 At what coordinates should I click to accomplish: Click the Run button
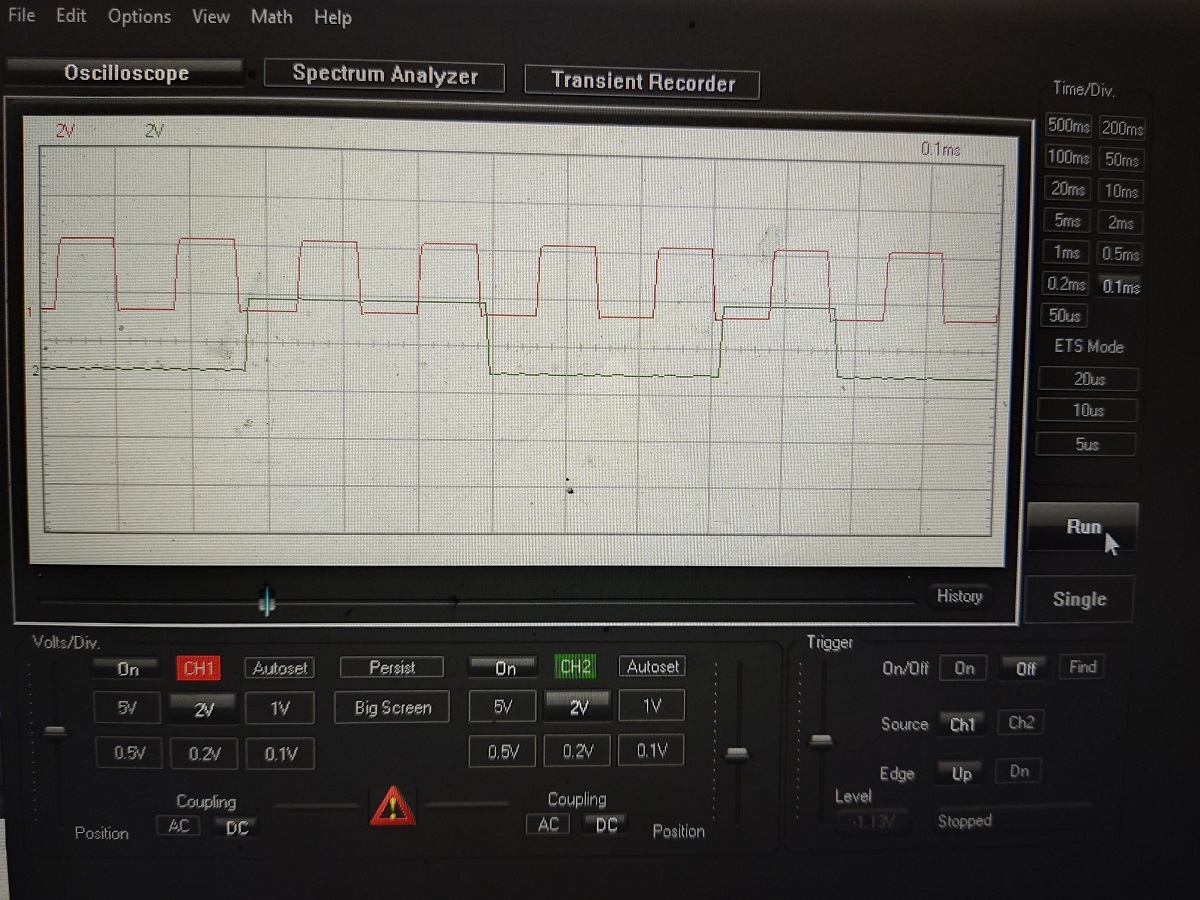[1083, 527]
